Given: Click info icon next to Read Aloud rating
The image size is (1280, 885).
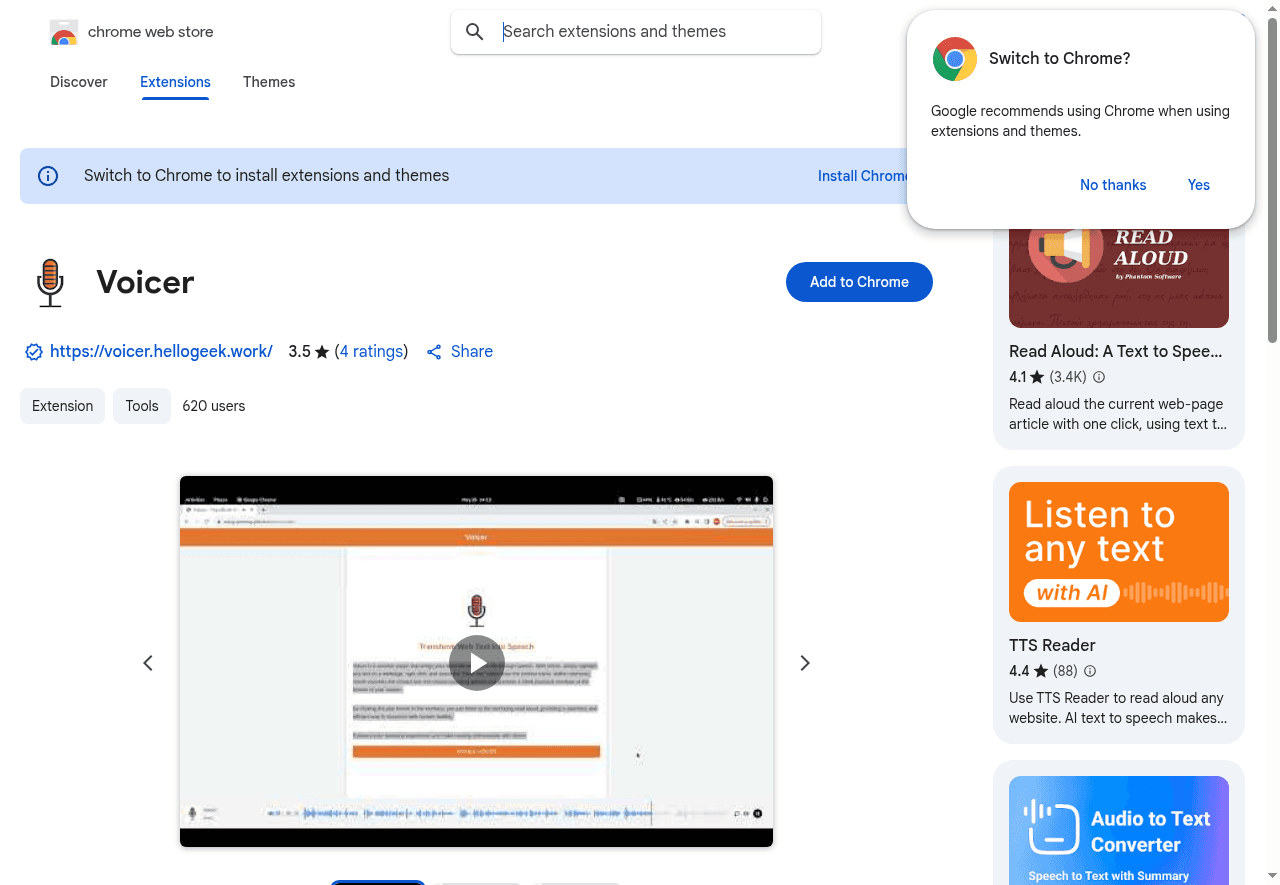Looking at the screenshot, I should [x=1099, y=377].
